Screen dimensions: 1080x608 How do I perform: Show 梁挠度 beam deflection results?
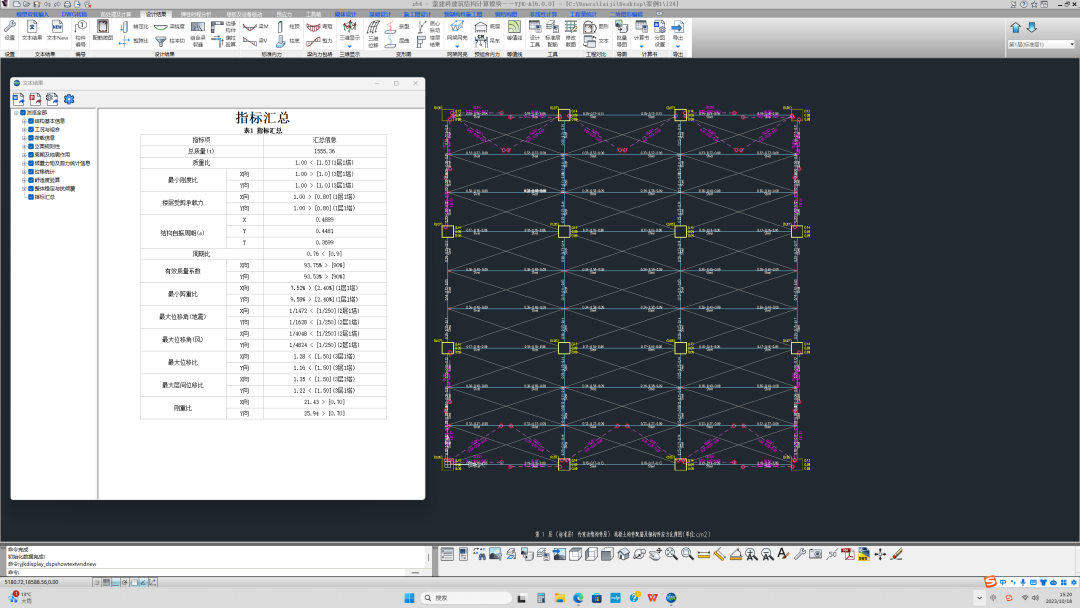169,26
